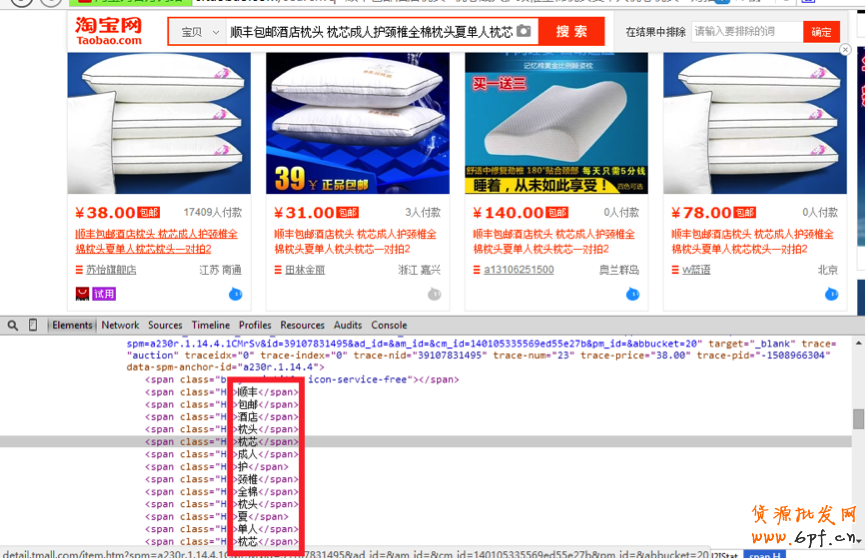
Task: Click the 包邮 badge next to ¥78.00
Action: (744, 213)
